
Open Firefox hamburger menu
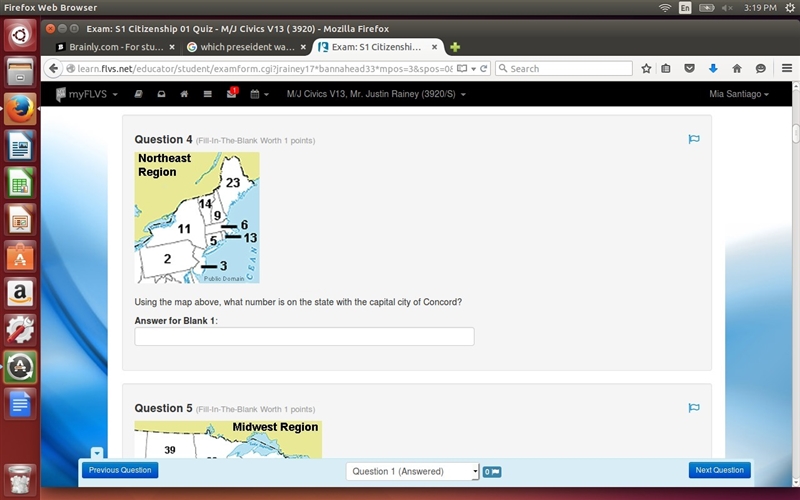pyautogui.click(x=787, y=68)
